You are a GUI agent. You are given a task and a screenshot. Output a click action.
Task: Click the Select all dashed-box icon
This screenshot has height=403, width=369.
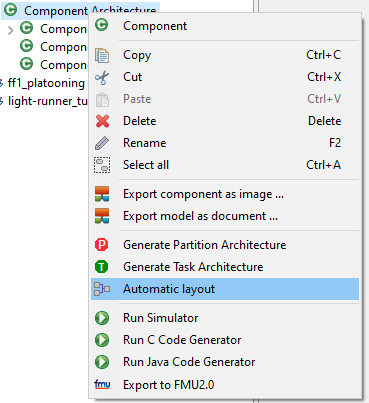(102, 165)
